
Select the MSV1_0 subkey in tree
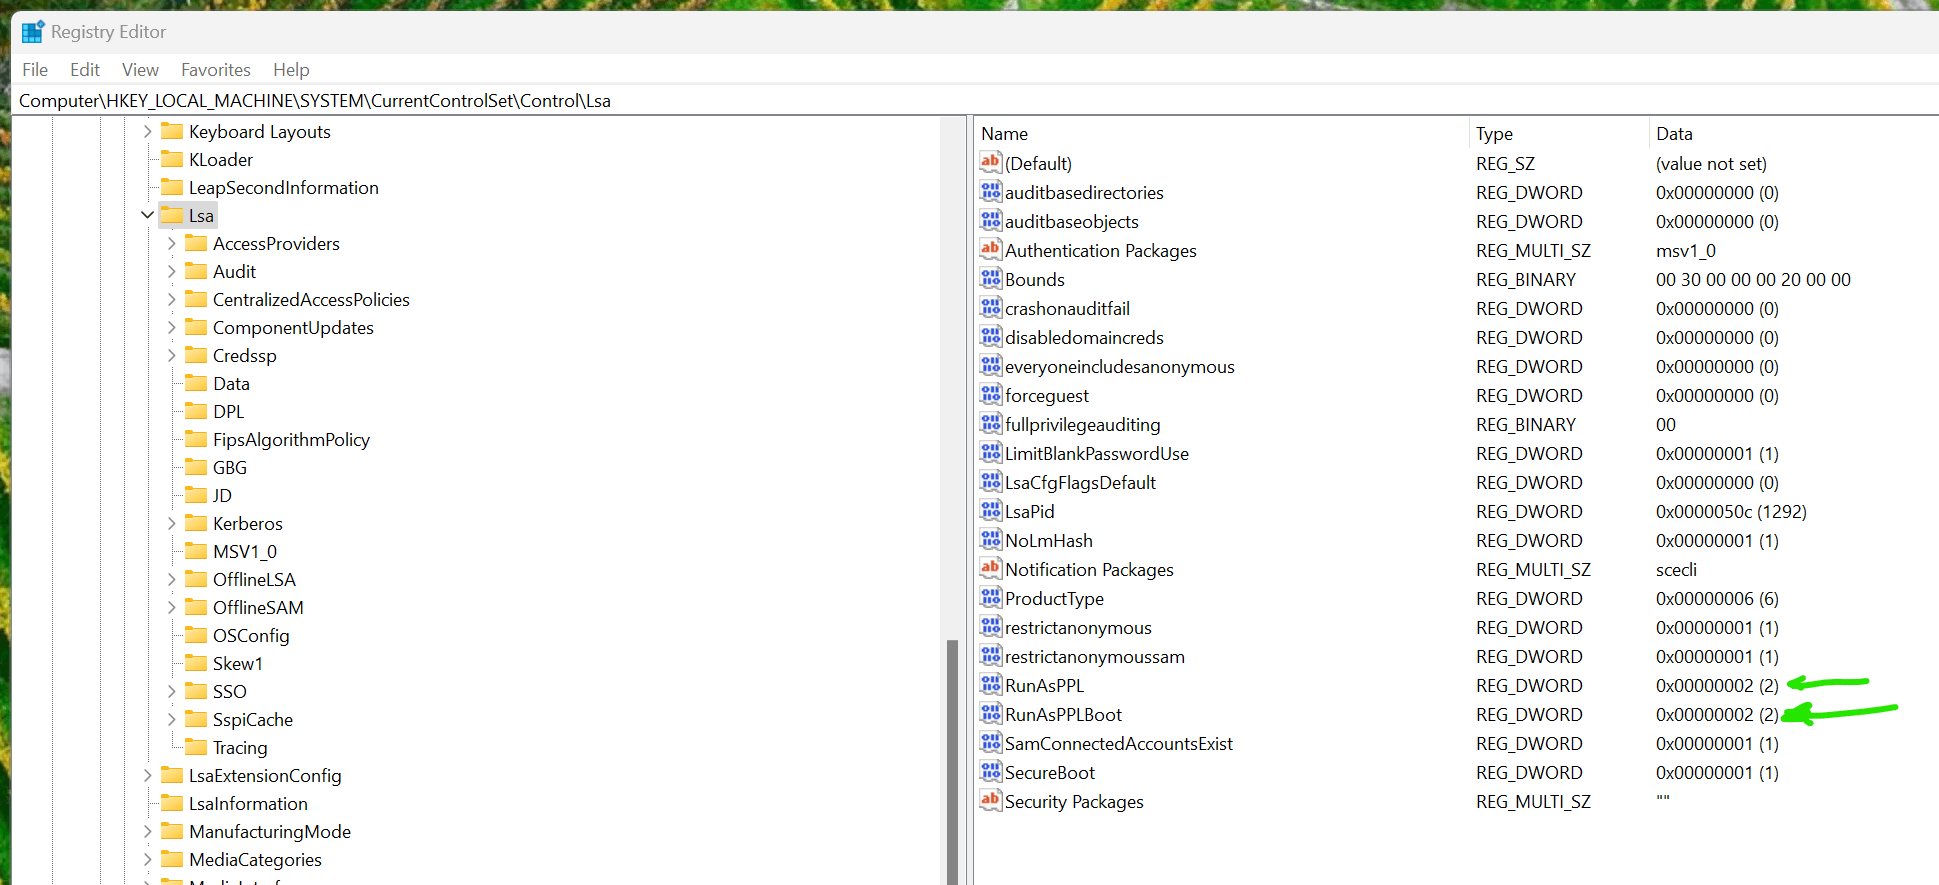pos(245,551)
